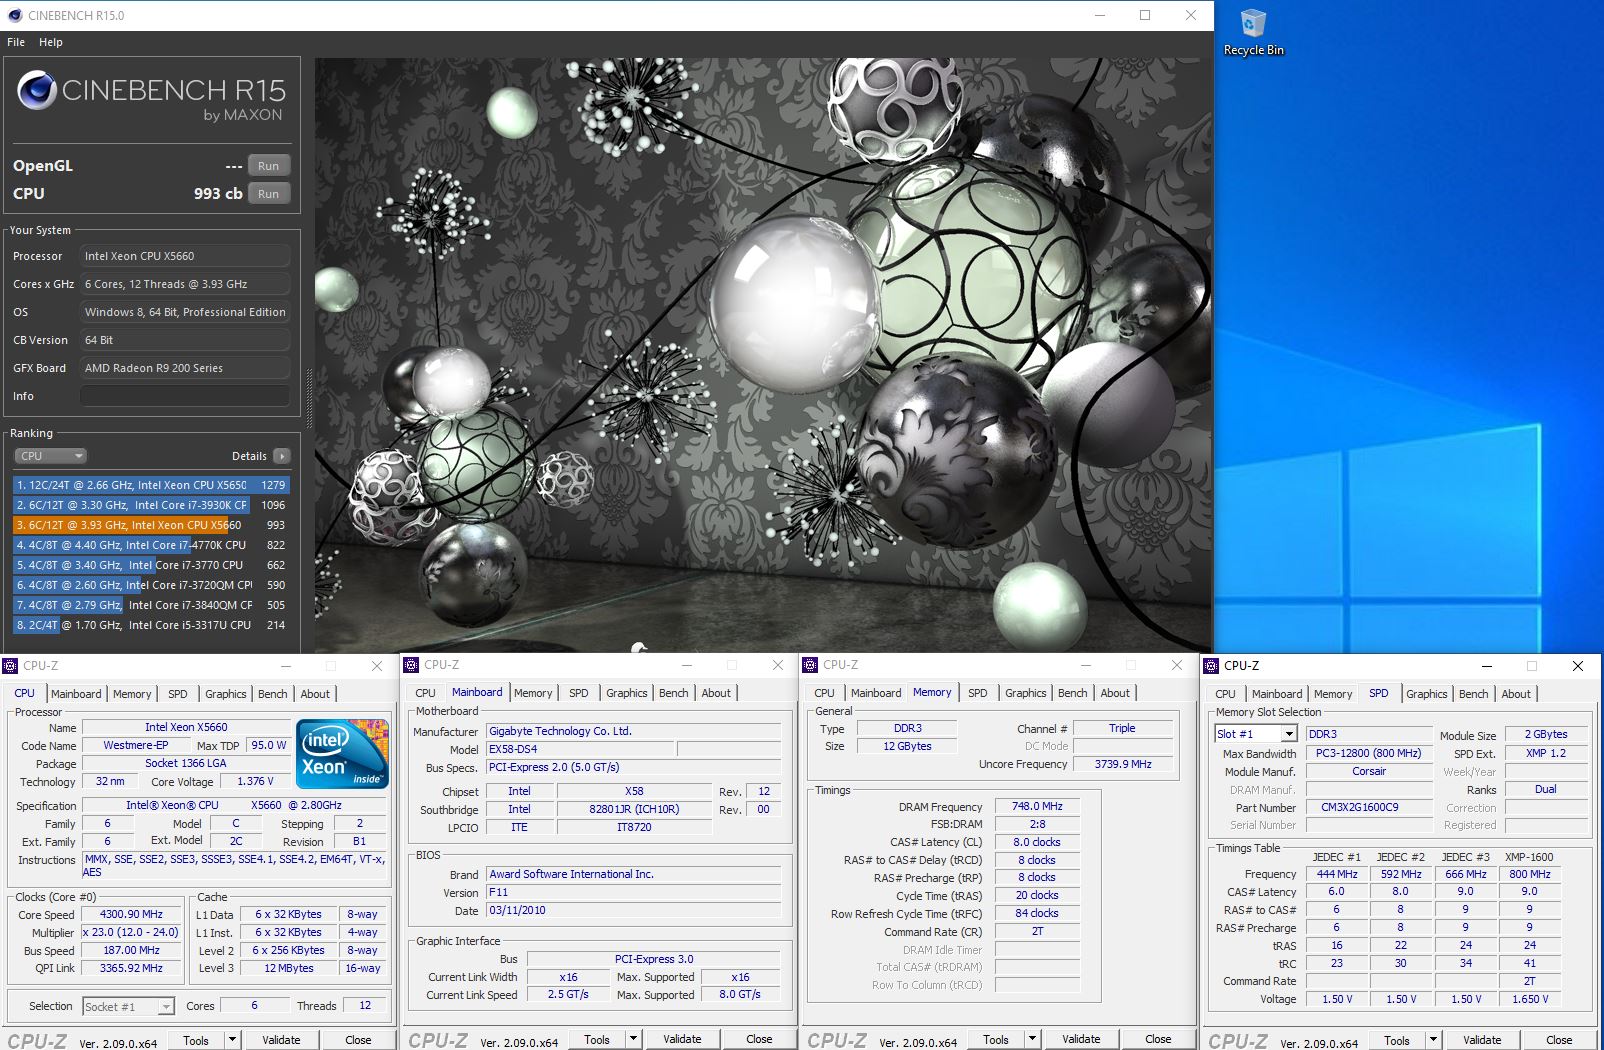Click Tools button in Memory window
Image resolution: width=1604 pixels, height=1050 pixels.
pos(996,1039)
